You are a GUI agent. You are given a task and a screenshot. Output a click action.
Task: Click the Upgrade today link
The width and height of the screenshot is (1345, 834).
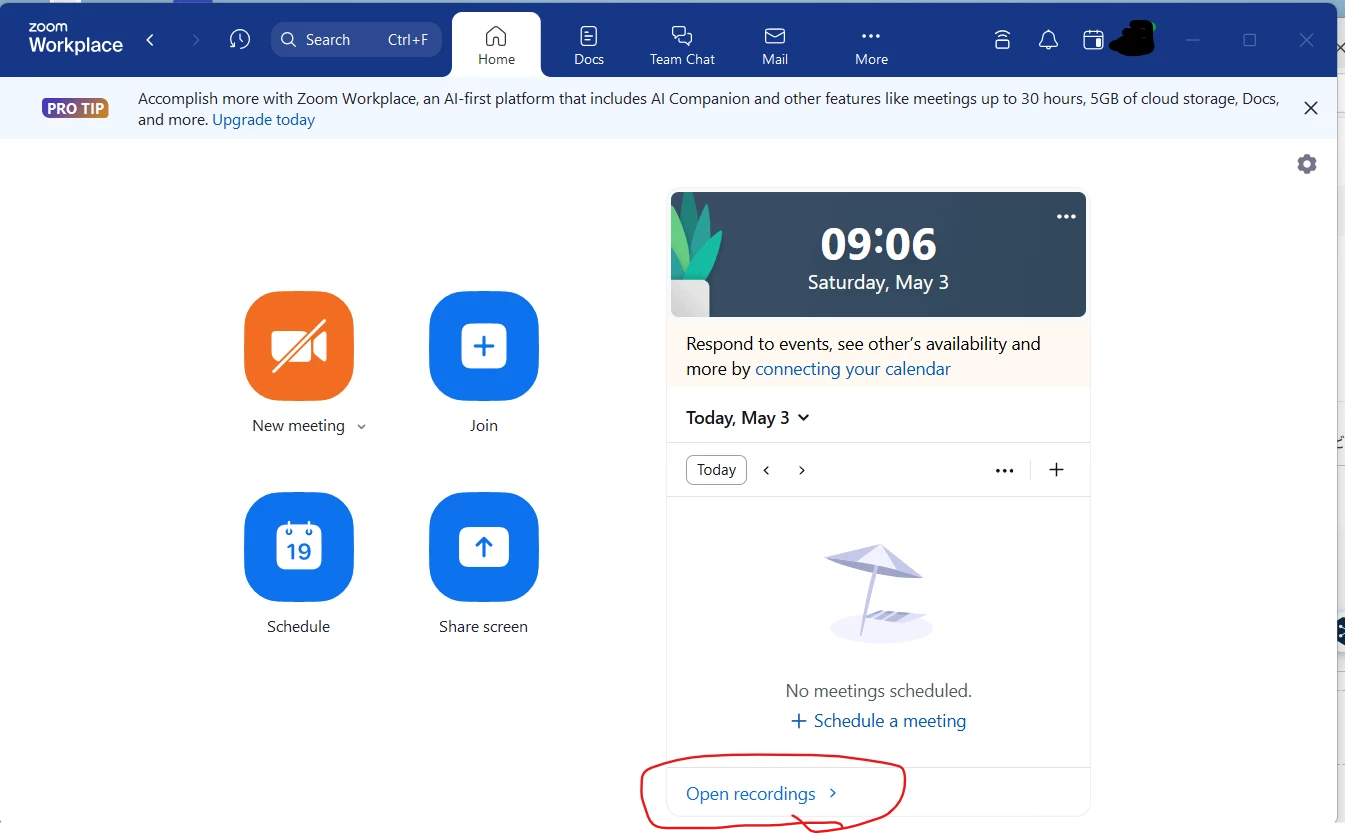pyautogui.click(x=264, y=120)
